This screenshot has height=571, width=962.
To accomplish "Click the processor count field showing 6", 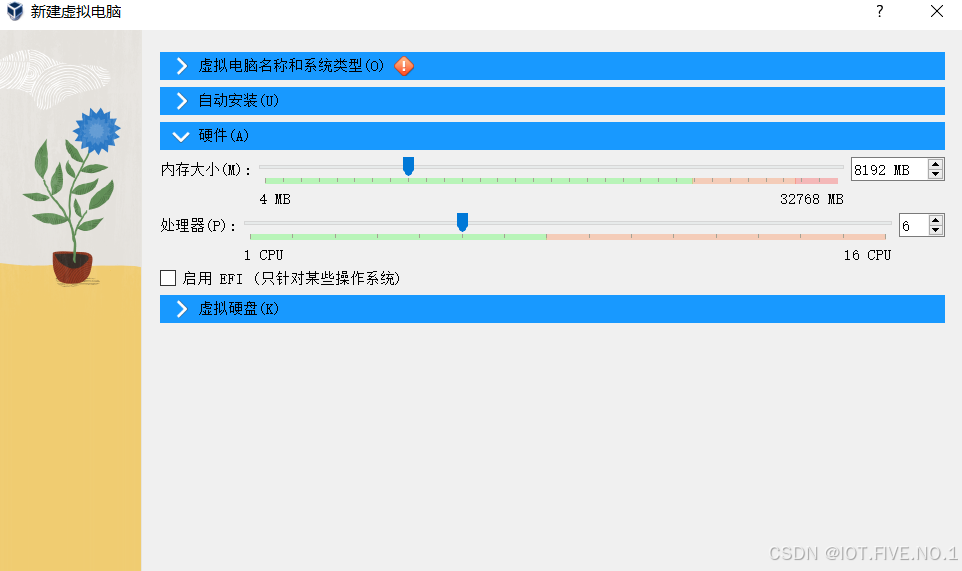I will point(914,226).
